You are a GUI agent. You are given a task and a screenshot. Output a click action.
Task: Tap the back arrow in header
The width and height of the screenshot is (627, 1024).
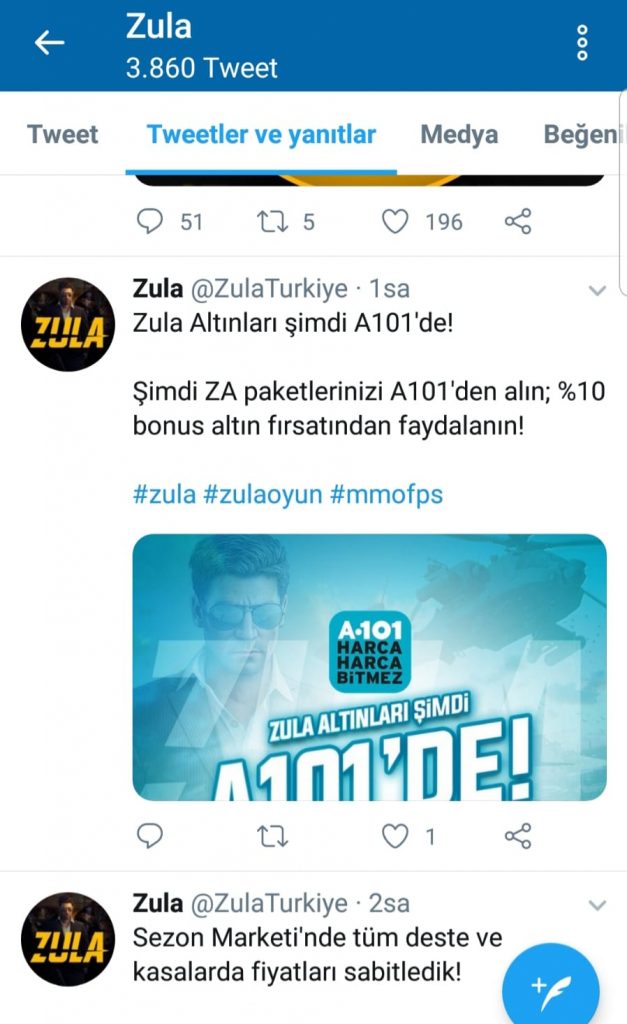tap(49, 43)
